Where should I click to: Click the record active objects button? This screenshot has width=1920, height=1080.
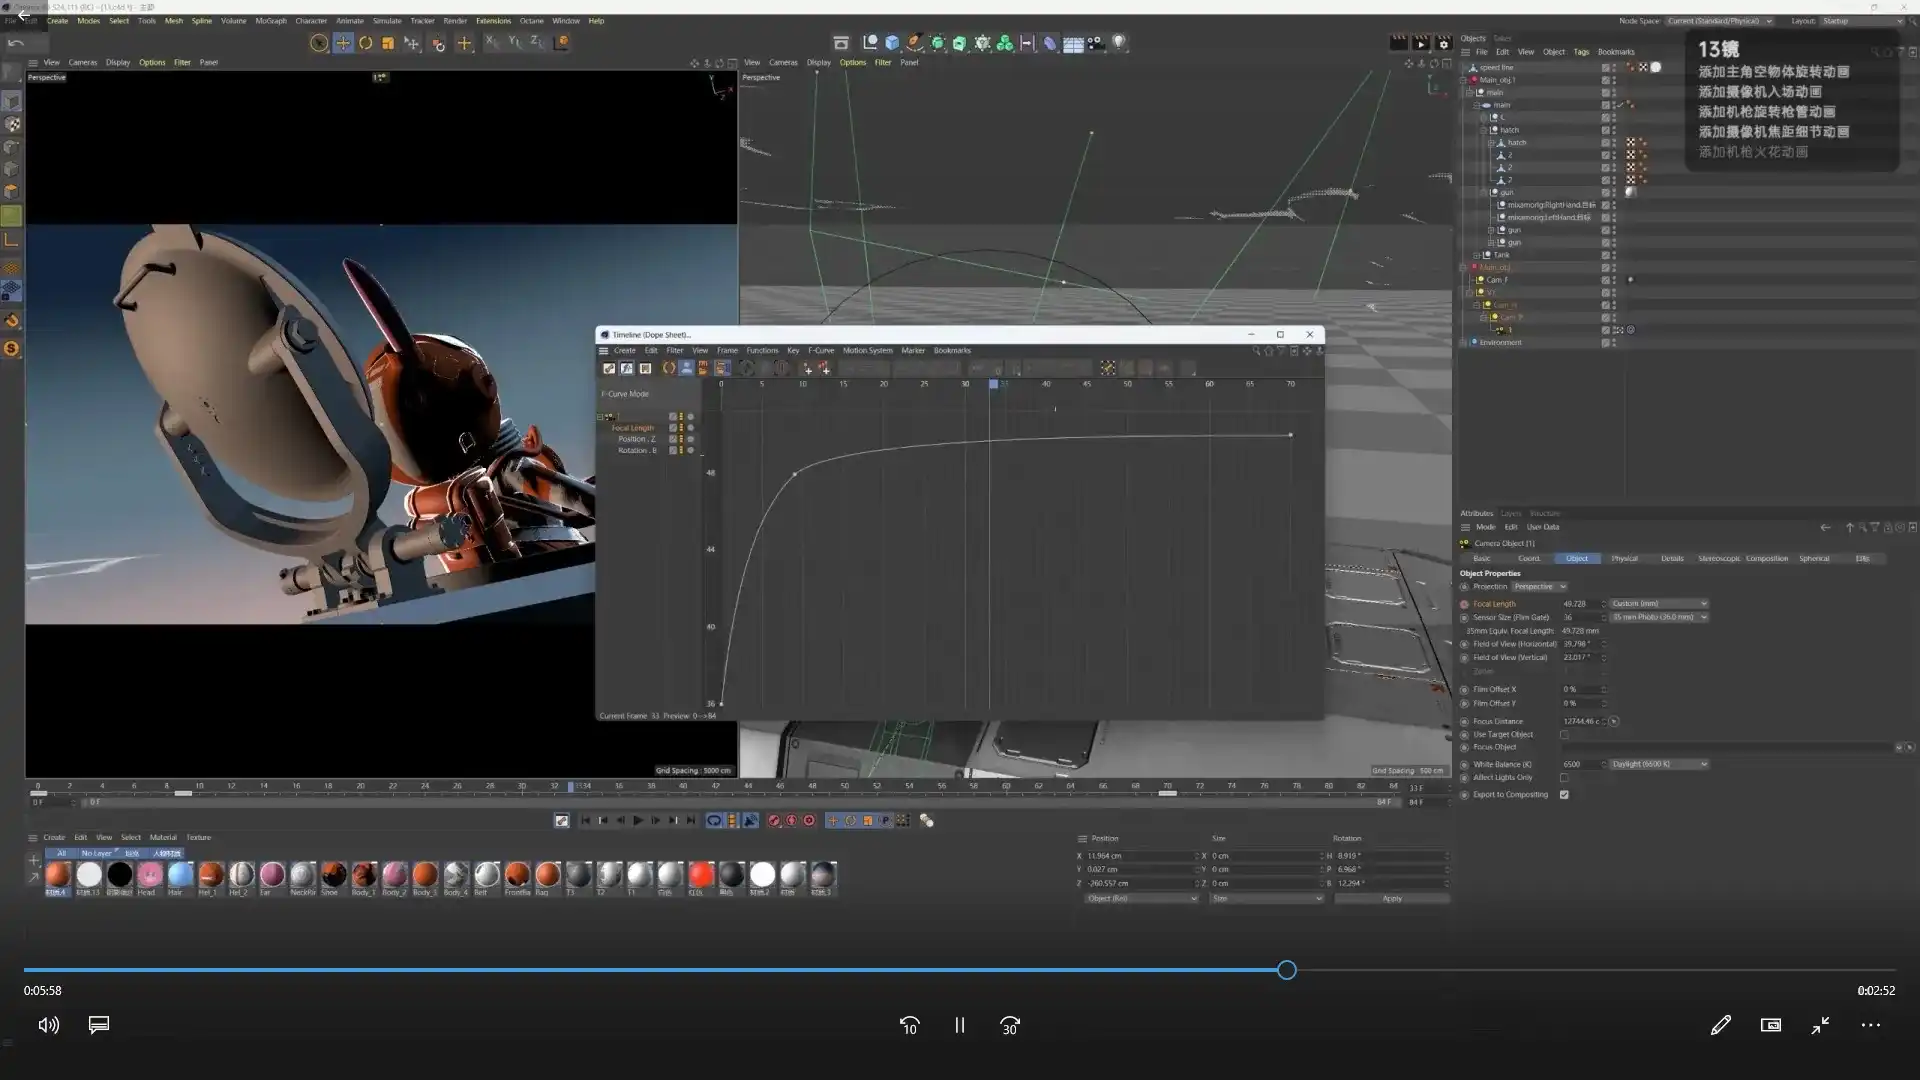tap(774, 821)
